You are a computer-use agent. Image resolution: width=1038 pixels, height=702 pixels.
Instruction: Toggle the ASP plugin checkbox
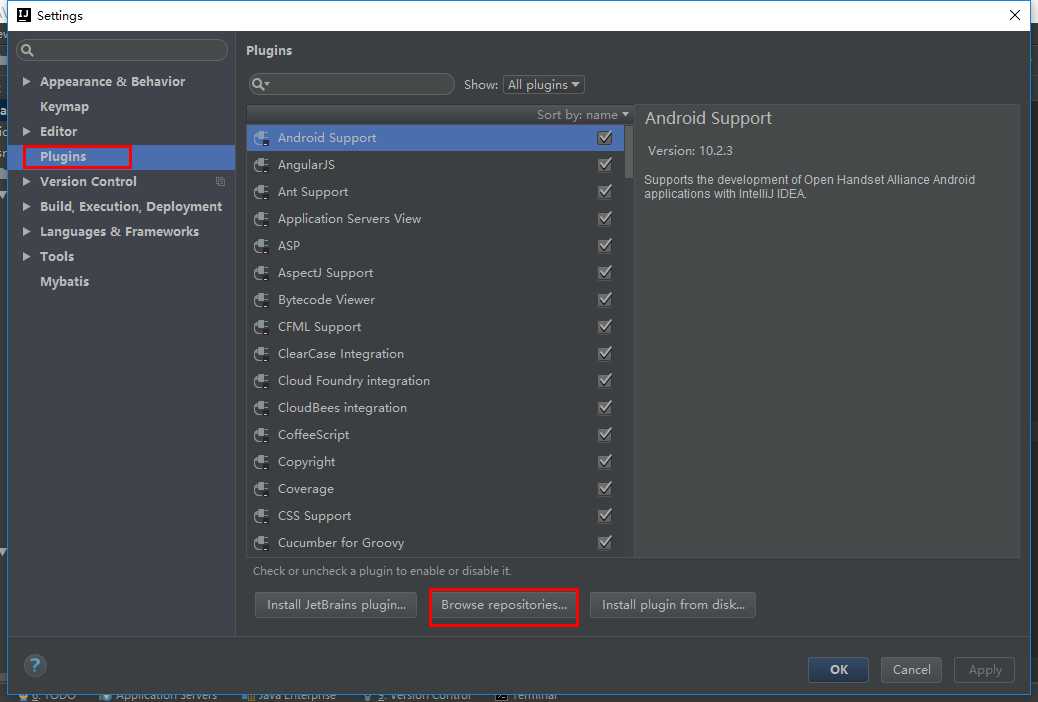(x=604, y=246)
